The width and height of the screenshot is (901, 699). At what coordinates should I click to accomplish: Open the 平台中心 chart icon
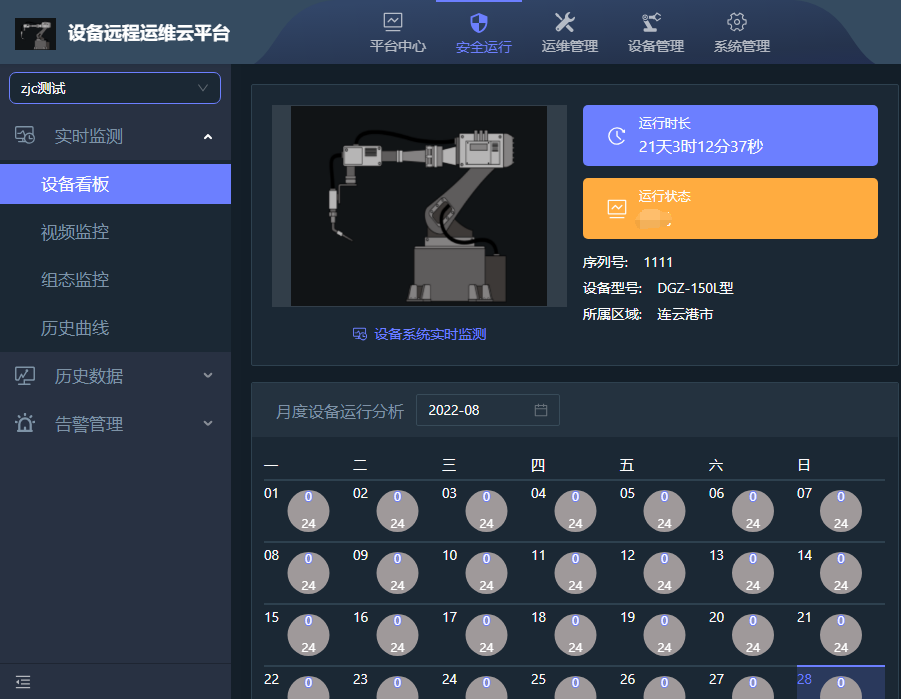393,21
